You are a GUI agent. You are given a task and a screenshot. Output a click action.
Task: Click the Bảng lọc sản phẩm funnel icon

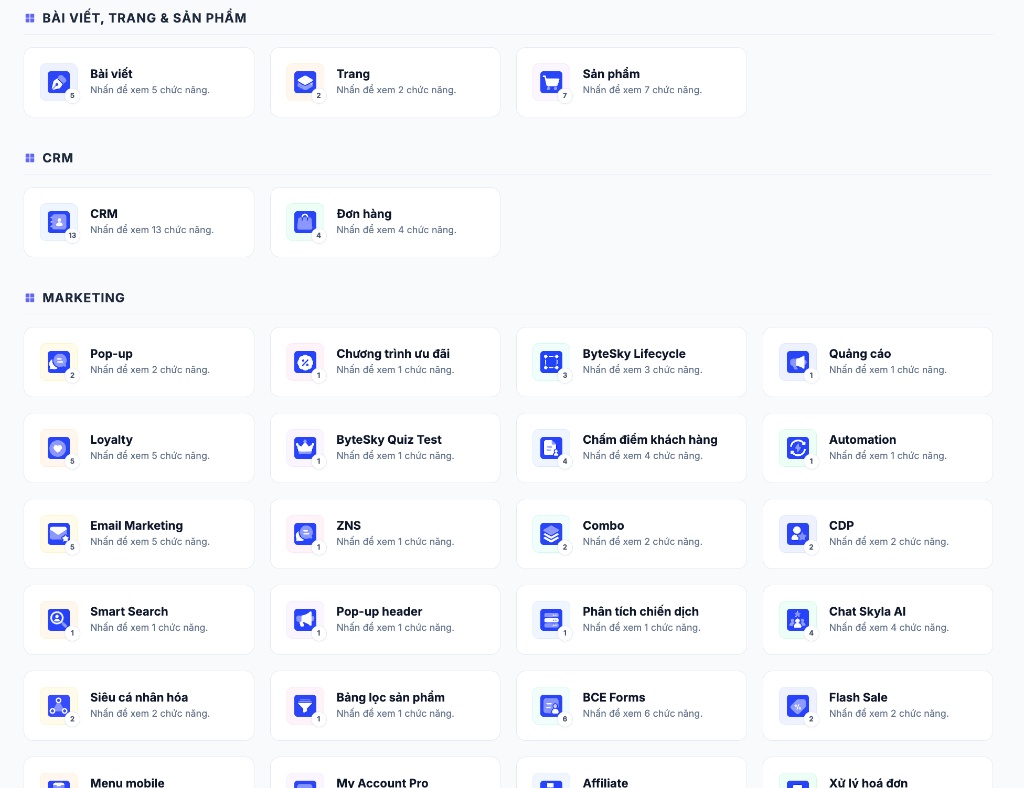[305, 706]
